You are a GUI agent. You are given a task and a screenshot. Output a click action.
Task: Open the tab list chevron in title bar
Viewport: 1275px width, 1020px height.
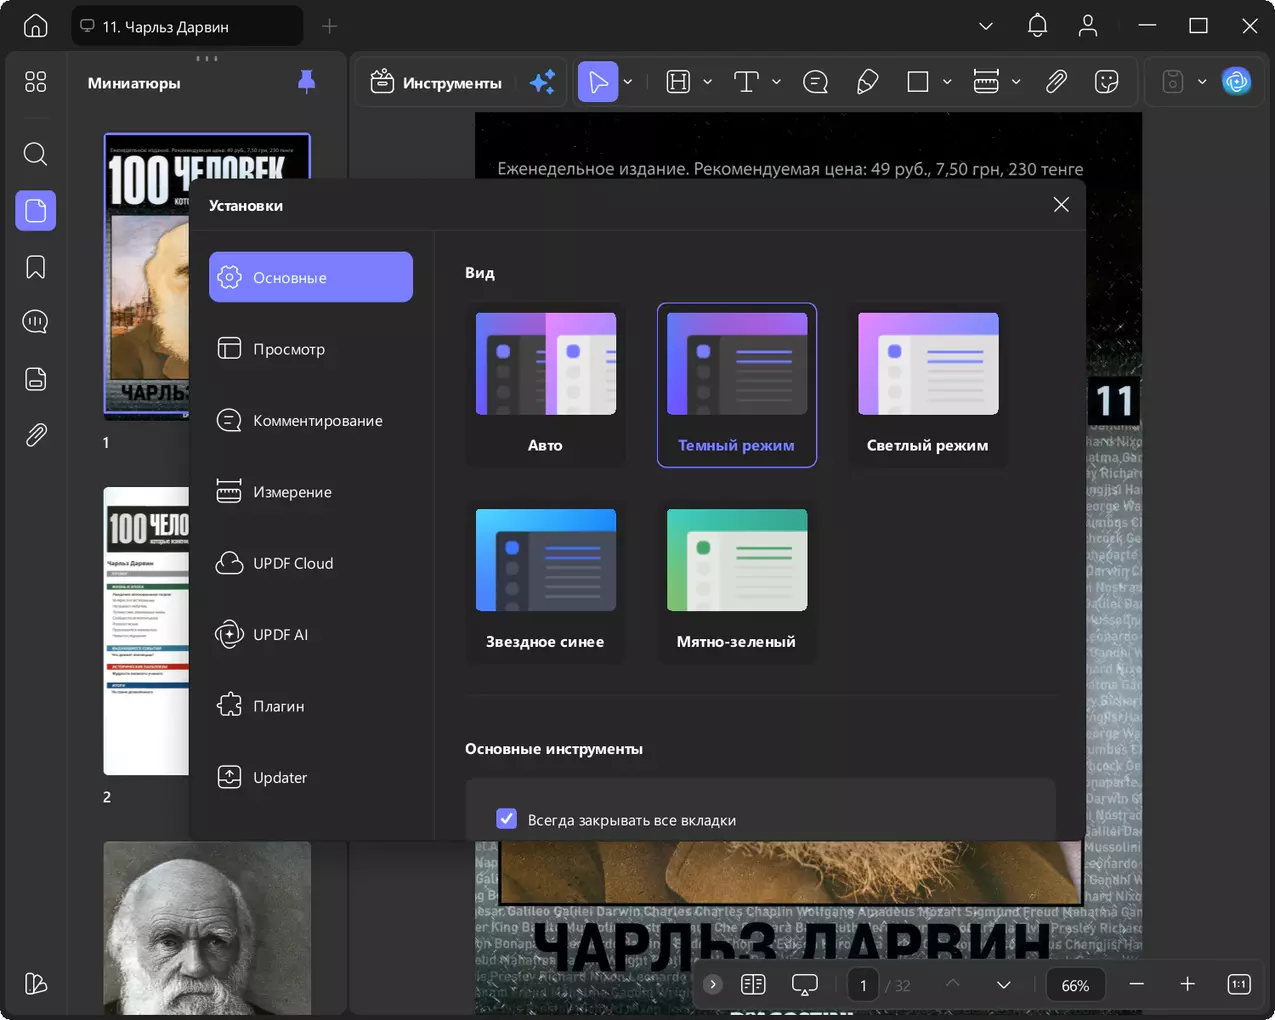pos(986,26)
